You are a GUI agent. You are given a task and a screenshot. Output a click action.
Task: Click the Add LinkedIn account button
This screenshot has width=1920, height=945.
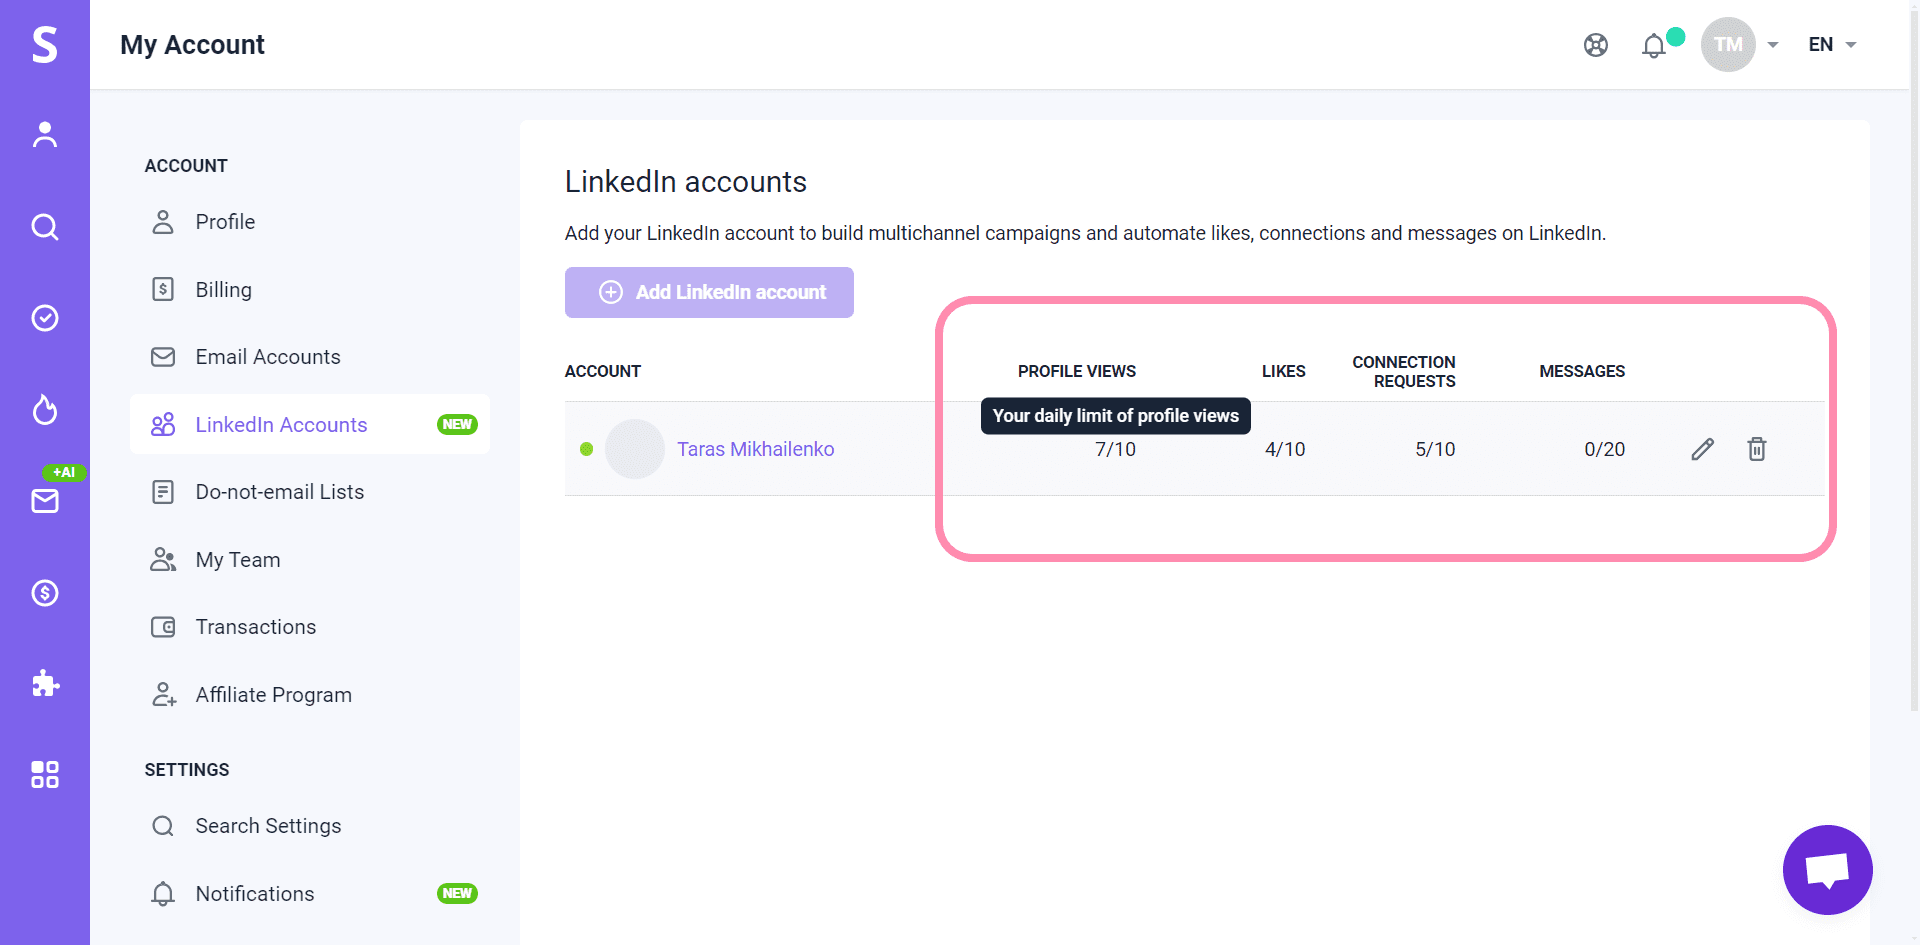[x=709, y=292]
